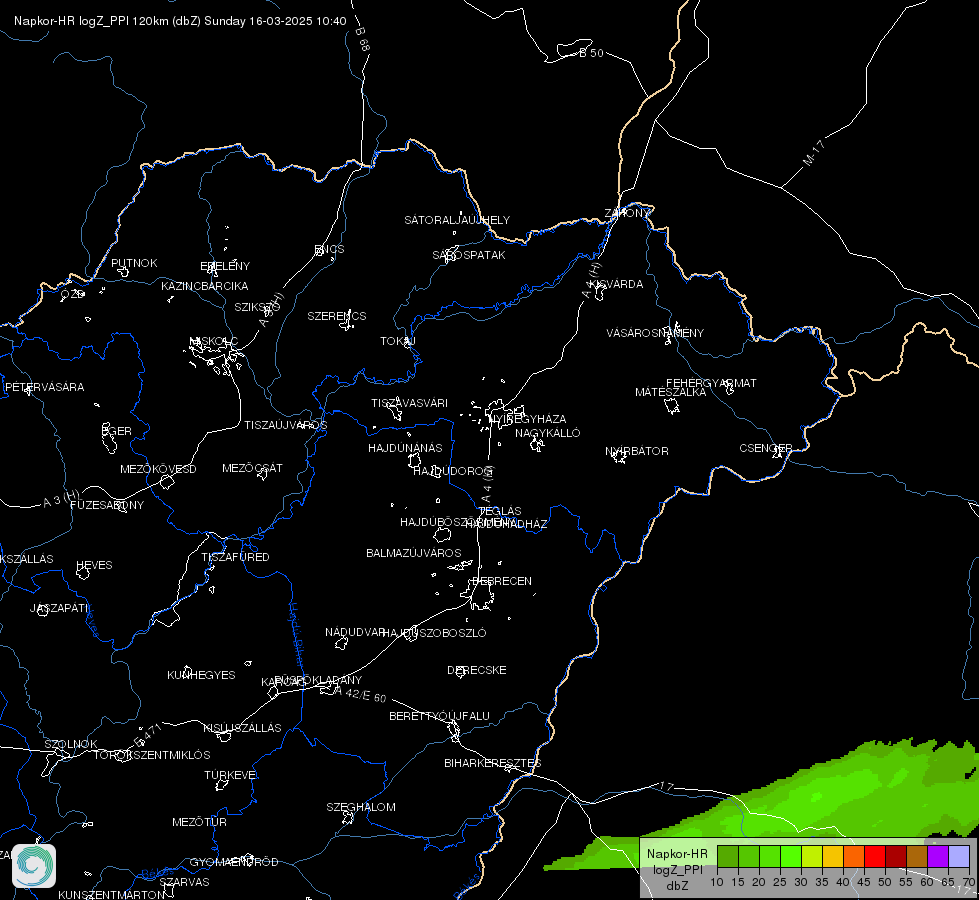
Task: Click the BERETTYÓÚJFALU label
Action: tap(439, 716)
